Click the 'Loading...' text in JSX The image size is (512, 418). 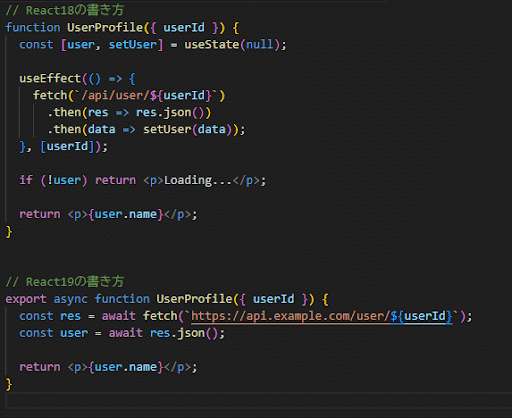(198, 180)
